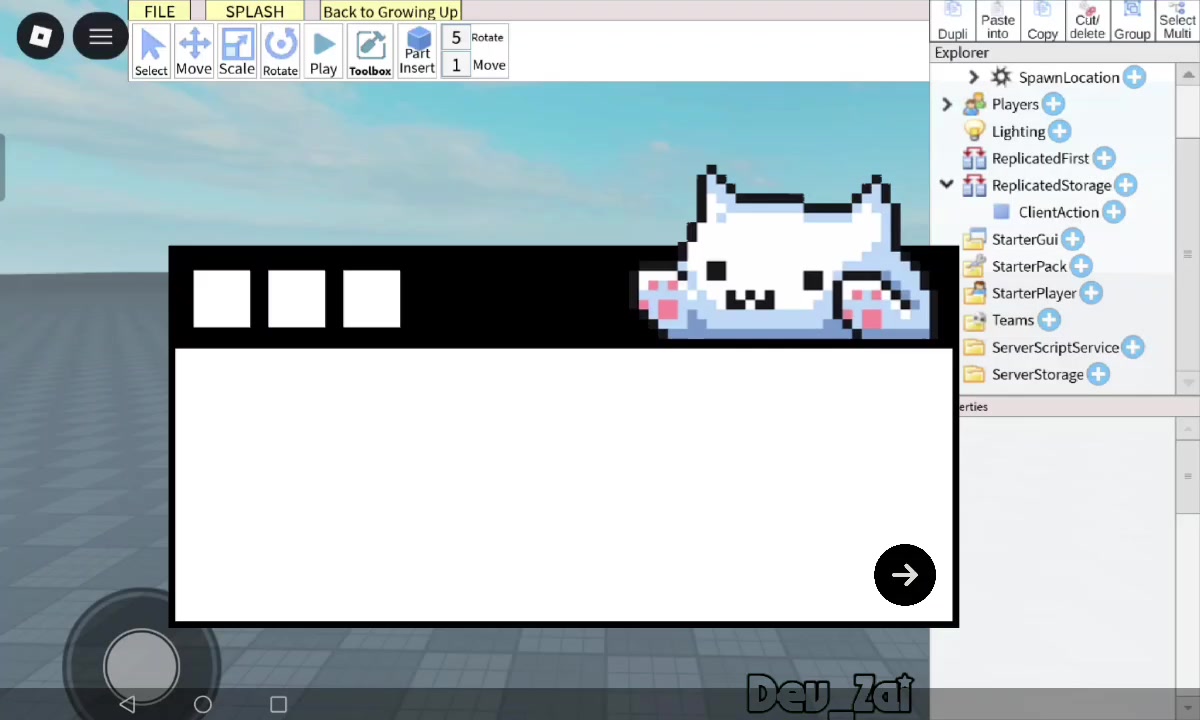This screenshot has height=720, width=1200.
Task: Expand the SpawnLocation tree node
Action: point(974,77)
